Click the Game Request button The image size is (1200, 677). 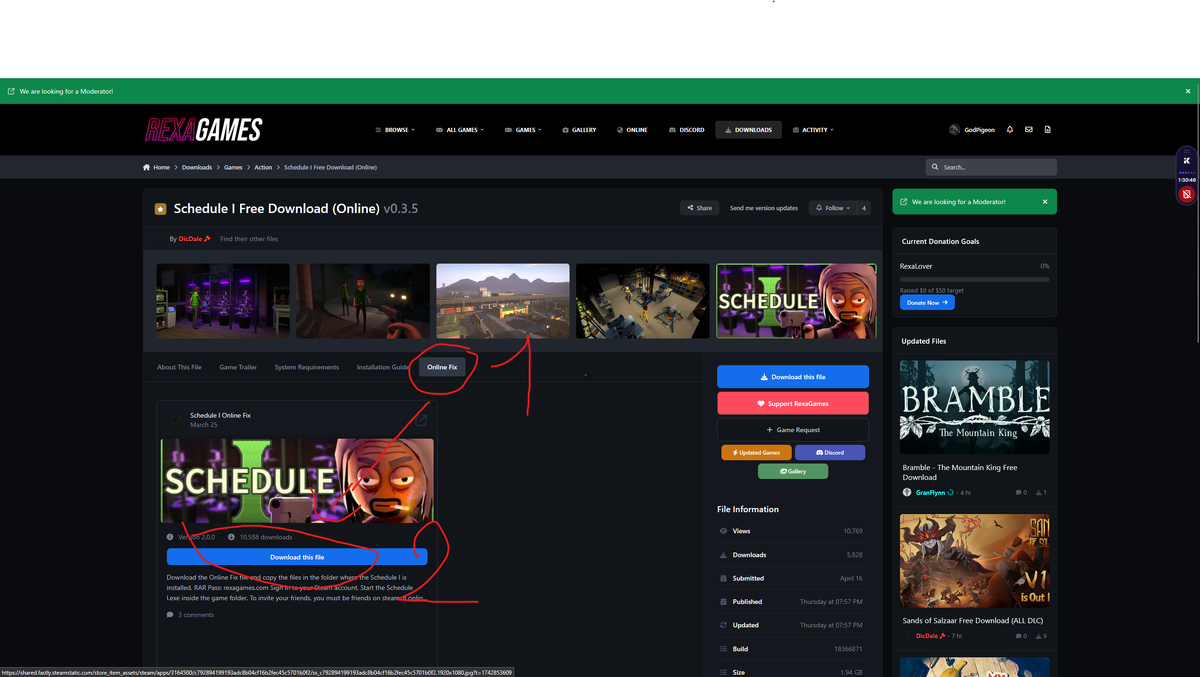point(793,429)
